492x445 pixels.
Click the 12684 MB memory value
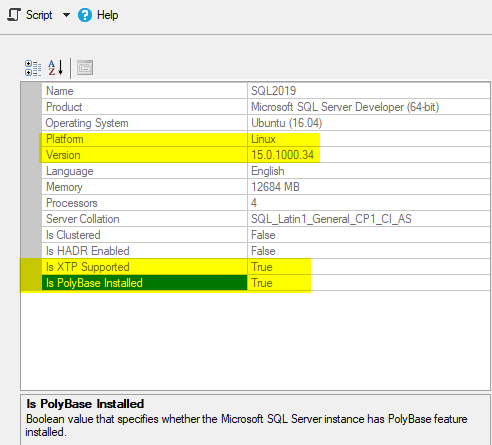point(275,187)
